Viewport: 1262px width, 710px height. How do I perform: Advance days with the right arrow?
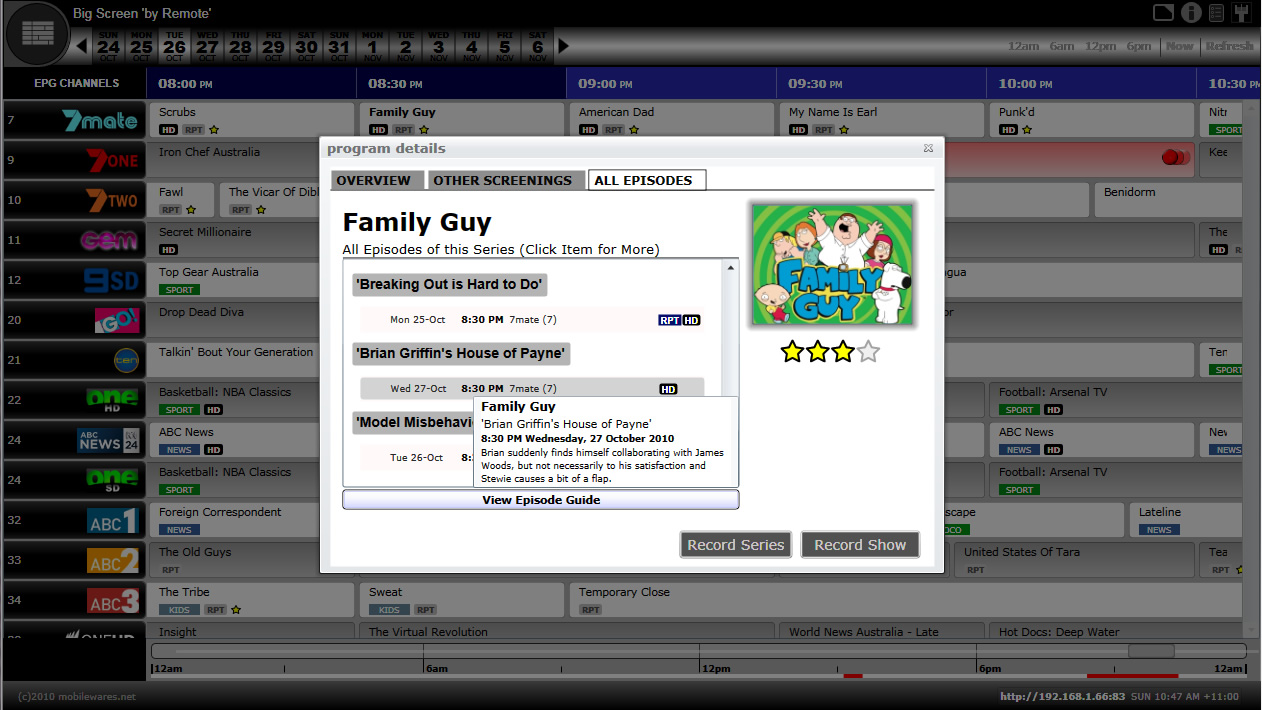[563, 45]
